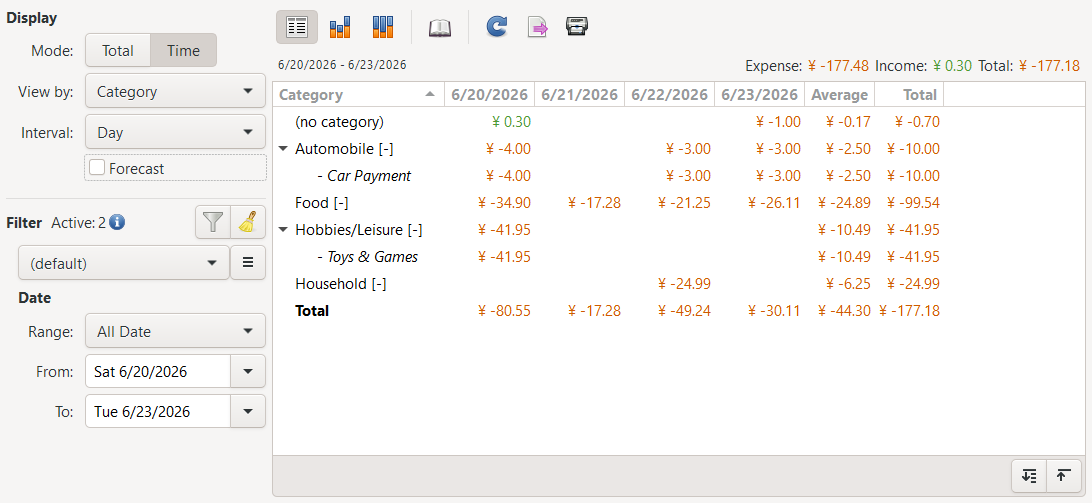Collapse all rows in the report
Viewport: 1092px width, 503px height.
coord(1063,476)
